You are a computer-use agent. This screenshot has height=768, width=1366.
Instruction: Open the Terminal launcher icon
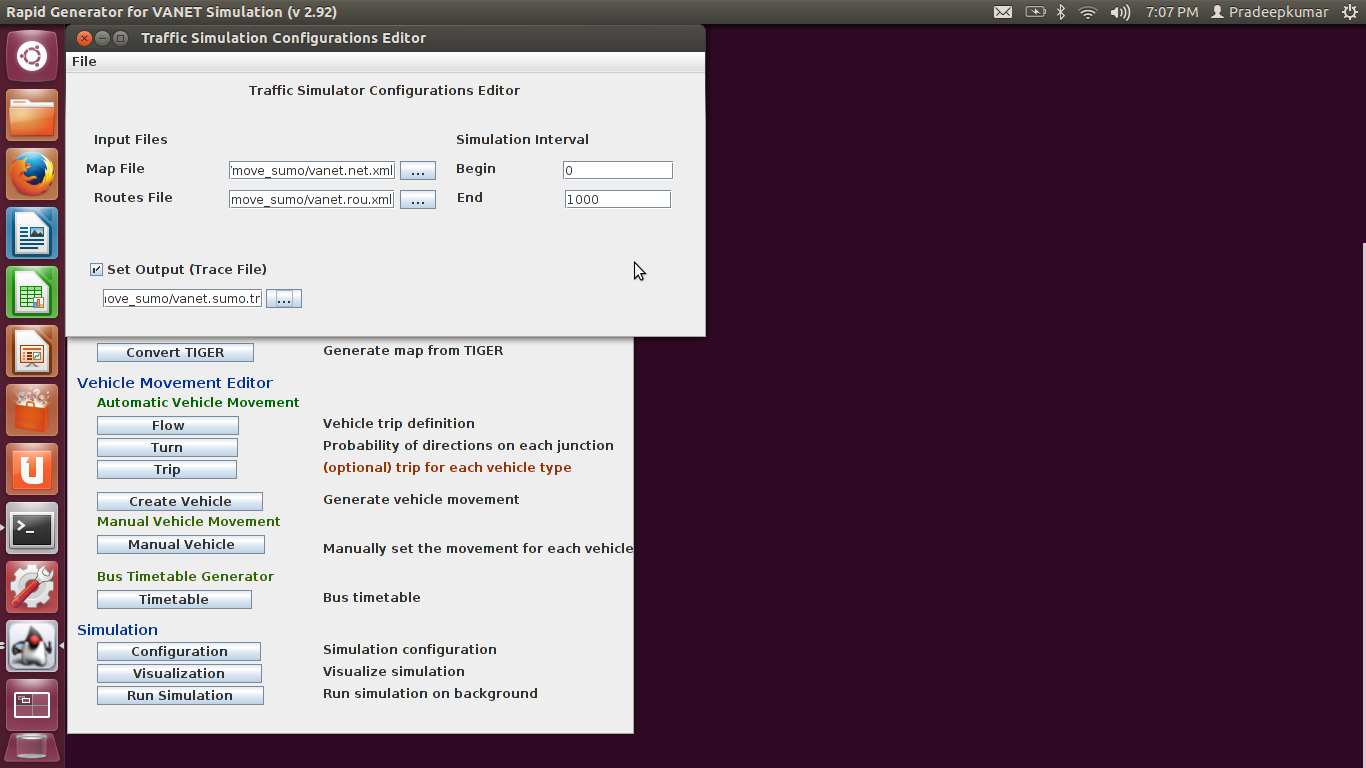pyautogui.click(x=32, y=528)
